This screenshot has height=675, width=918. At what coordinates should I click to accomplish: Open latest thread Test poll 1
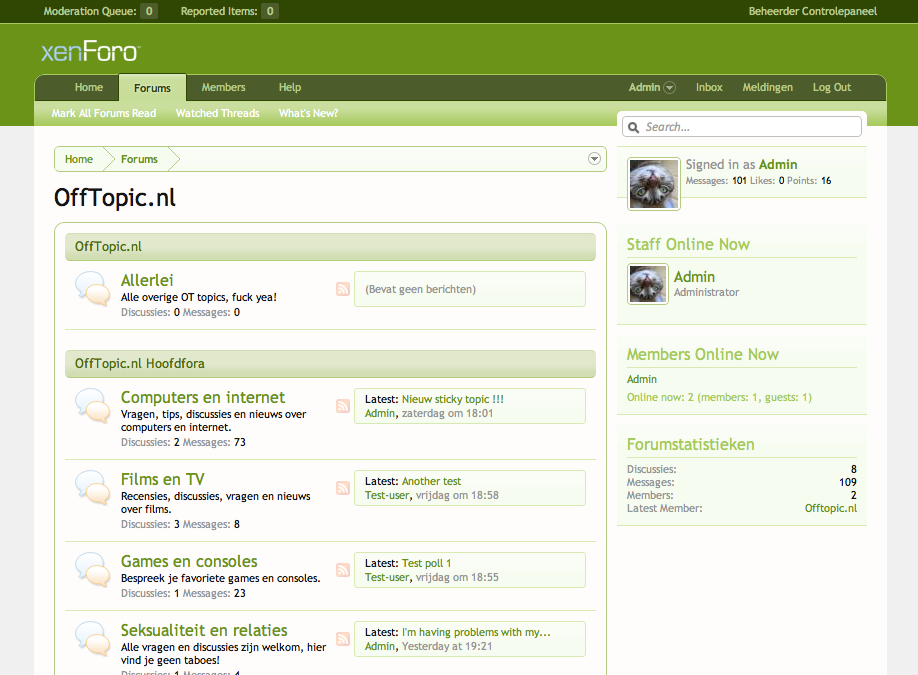pyautogui.click(x=426, y=563)
